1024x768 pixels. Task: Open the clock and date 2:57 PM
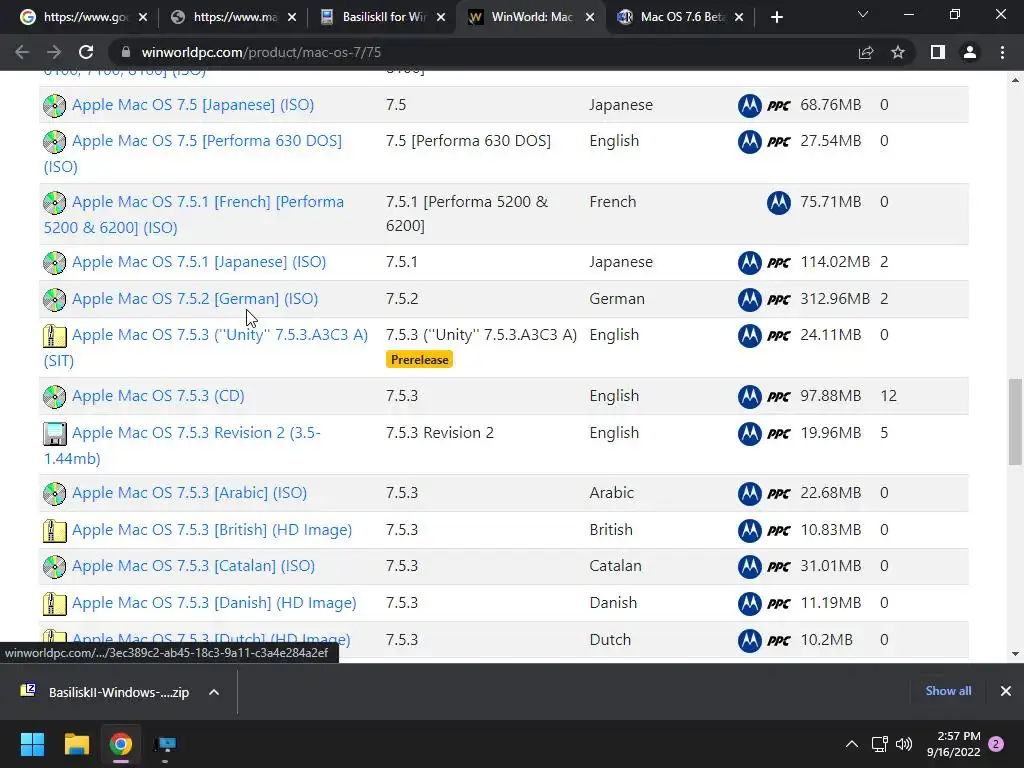click(x=953, y=744)
